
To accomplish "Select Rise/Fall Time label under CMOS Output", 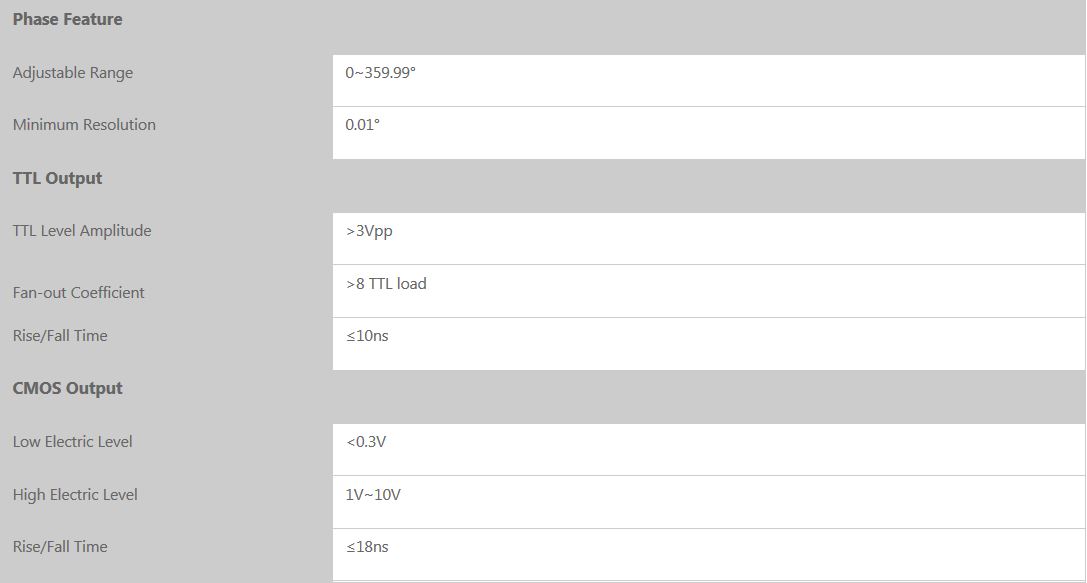I will (x=60, y=547).
